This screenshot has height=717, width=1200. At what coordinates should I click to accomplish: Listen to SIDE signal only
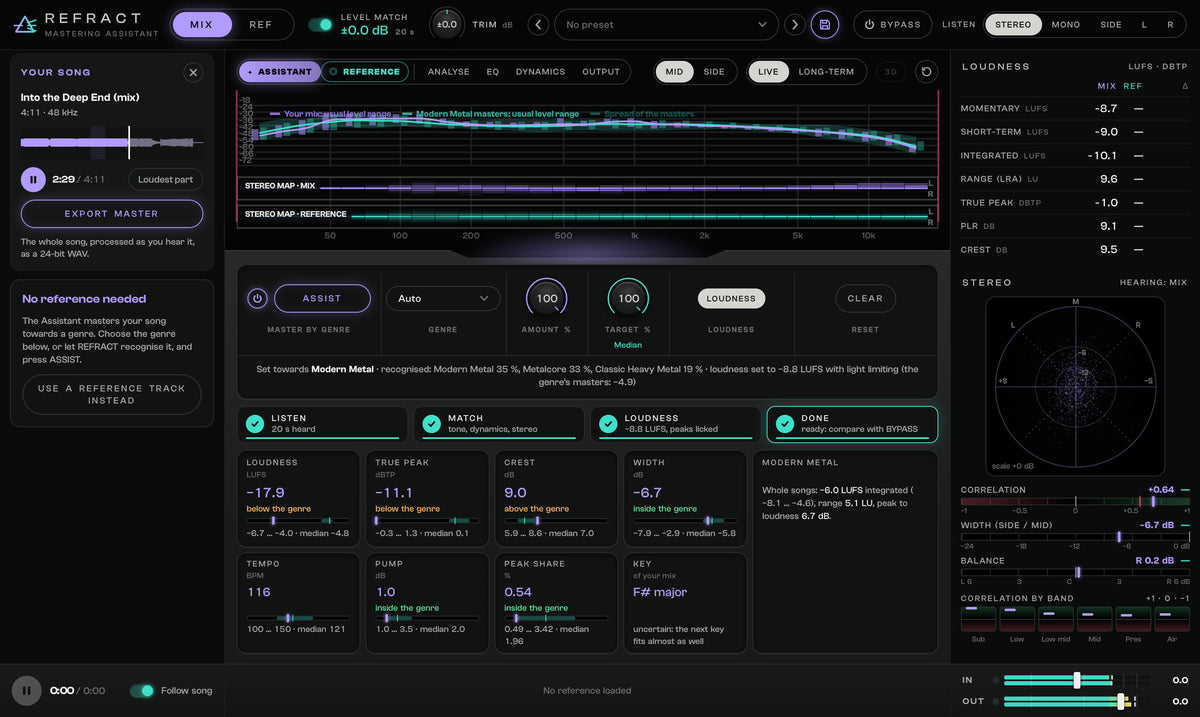coord(1111,24)
